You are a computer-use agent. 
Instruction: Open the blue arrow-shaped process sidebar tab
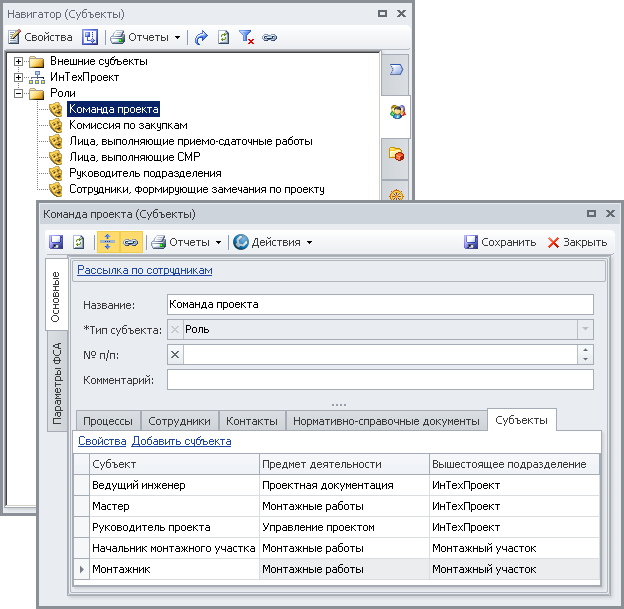(x=396, y=70)
